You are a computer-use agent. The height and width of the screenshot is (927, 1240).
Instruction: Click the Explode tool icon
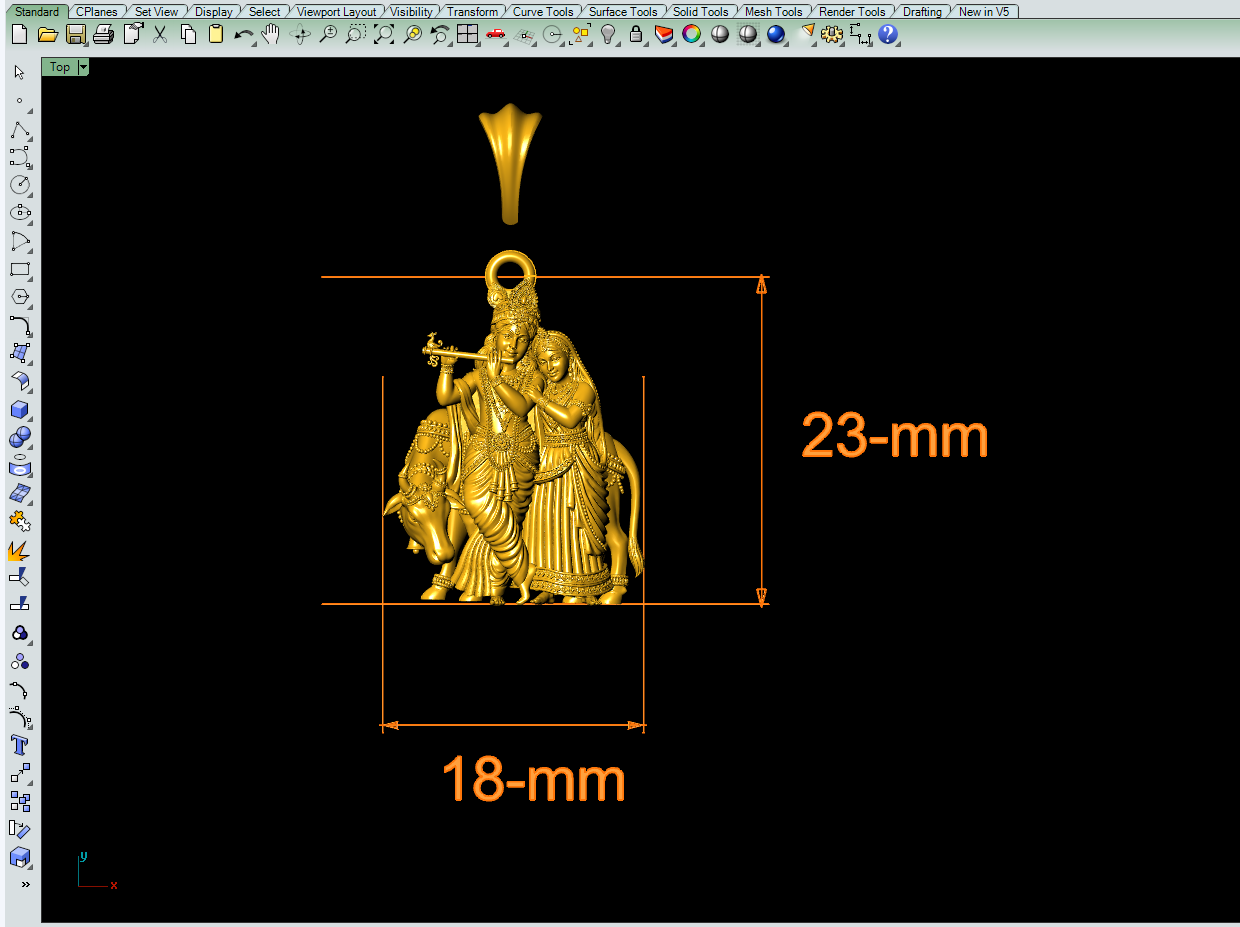(x=20, y=549)
